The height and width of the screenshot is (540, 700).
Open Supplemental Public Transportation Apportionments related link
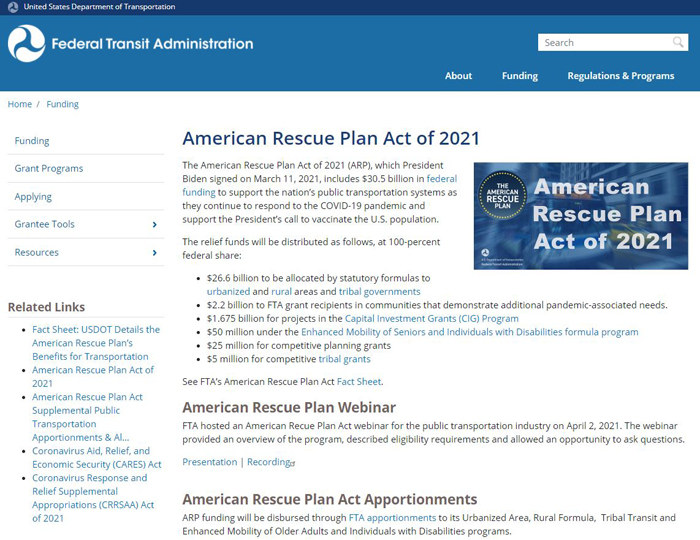[x=87, y=417]
